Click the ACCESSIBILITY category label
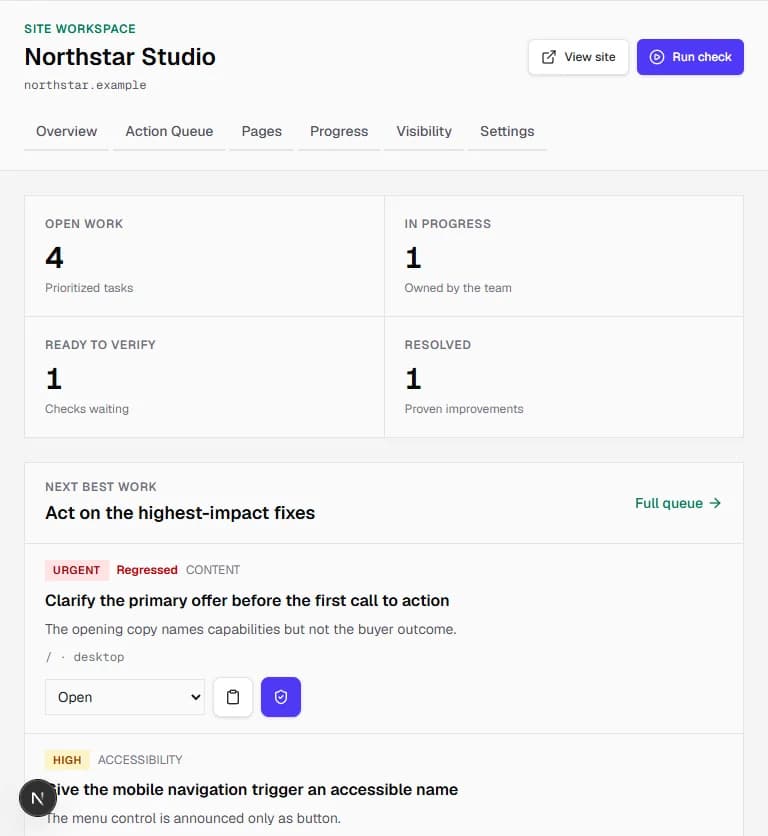Image resolution: width=768 pixels, height=836 pixels. [x=140, y=760]
